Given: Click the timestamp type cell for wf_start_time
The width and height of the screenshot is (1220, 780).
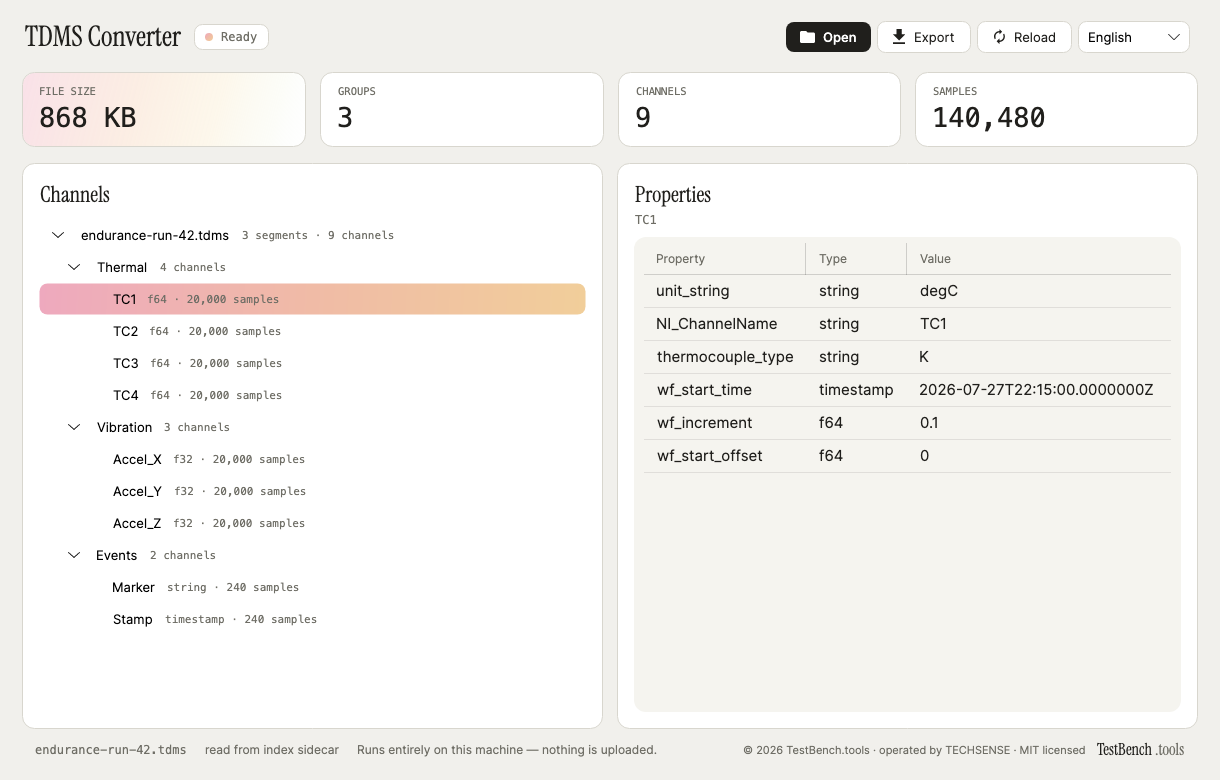Looking at the screenshot, I should point(856,390).
